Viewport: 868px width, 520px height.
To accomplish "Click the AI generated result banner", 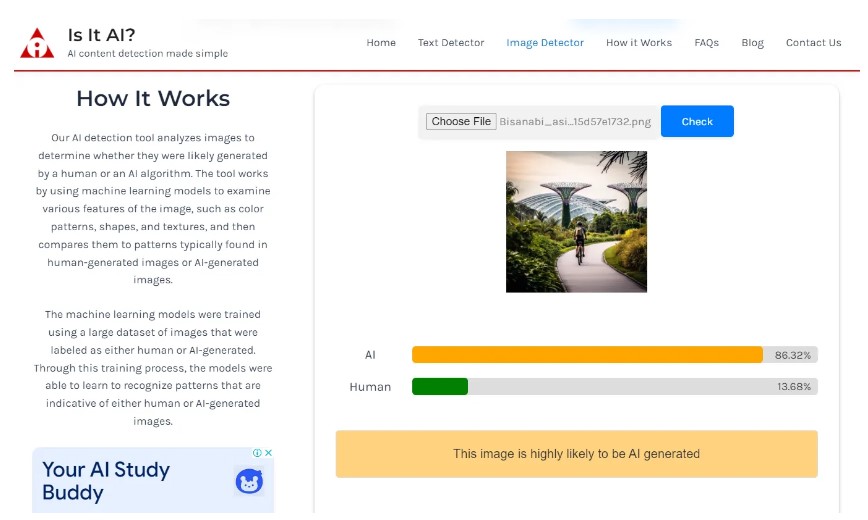I will click(x=576, y=454).
